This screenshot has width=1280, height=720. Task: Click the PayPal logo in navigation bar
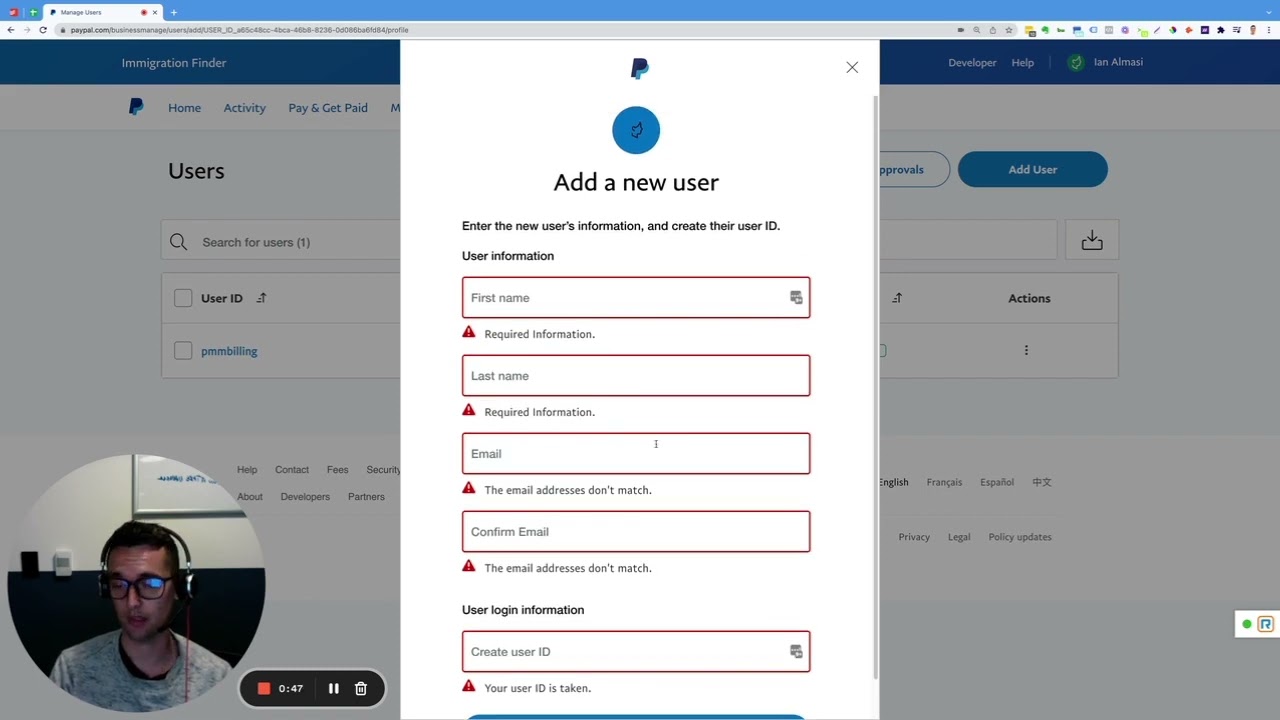(x=136, y=107)
